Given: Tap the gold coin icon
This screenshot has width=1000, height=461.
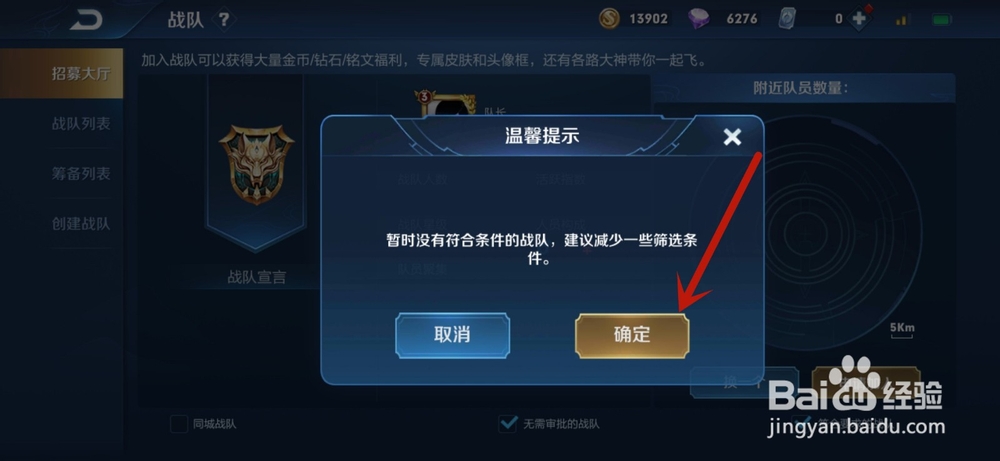Looking at the screenshot, I should click(x=609, y=18).
